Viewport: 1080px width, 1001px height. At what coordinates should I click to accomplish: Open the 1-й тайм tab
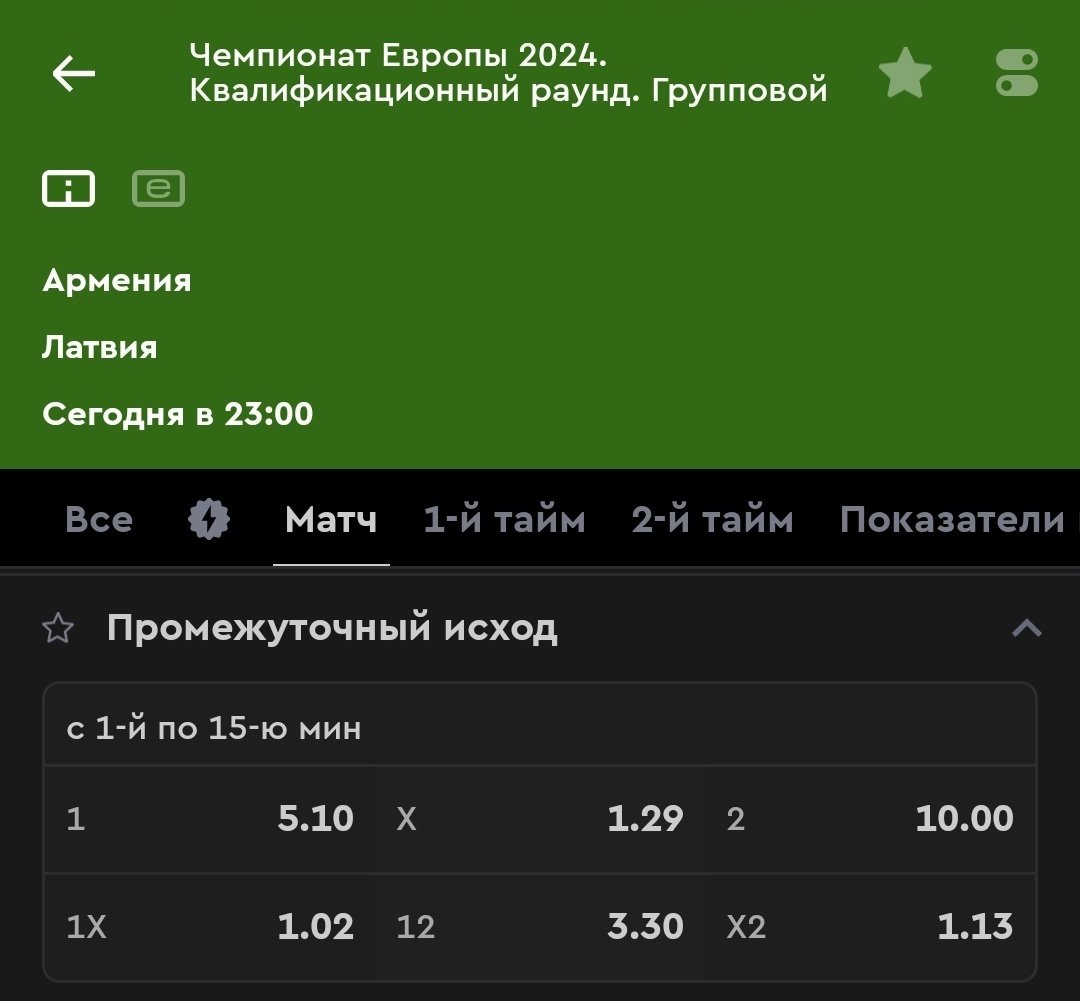pos(504,520)
